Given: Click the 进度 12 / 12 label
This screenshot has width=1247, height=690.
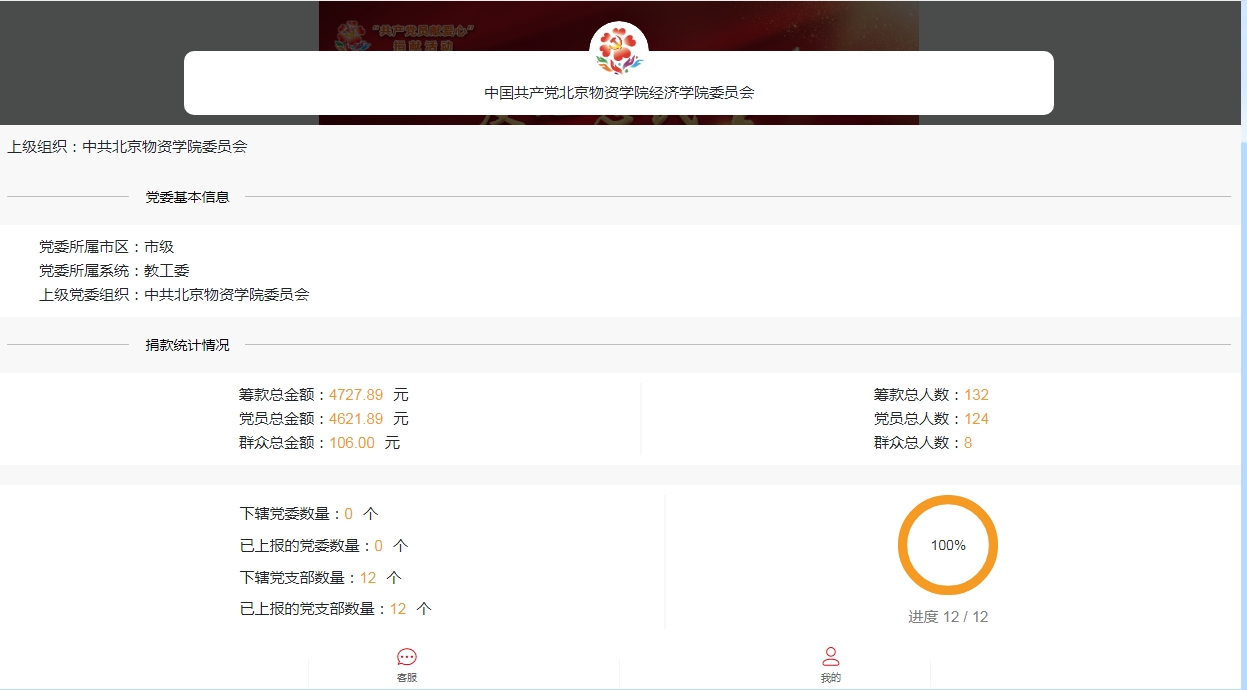Looking at the screenshot, I should tap(948, 617).
